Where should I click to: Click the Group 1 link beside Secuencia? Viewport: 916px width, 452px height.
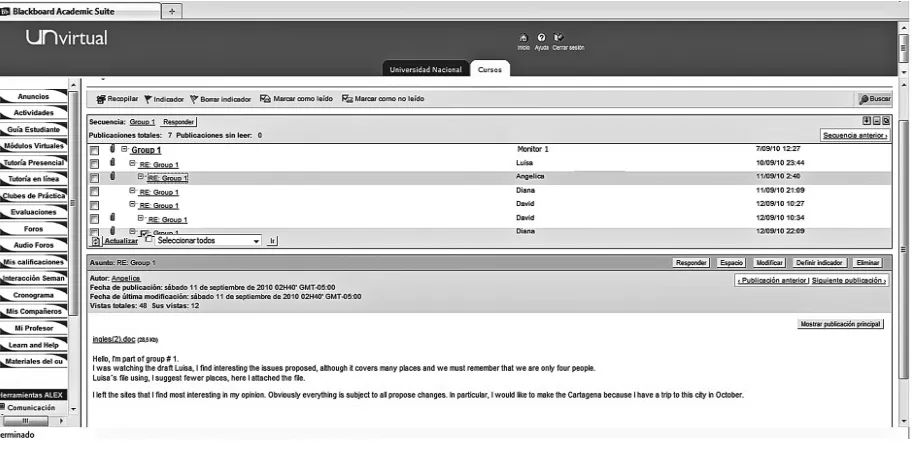click(x=142, y=122)
